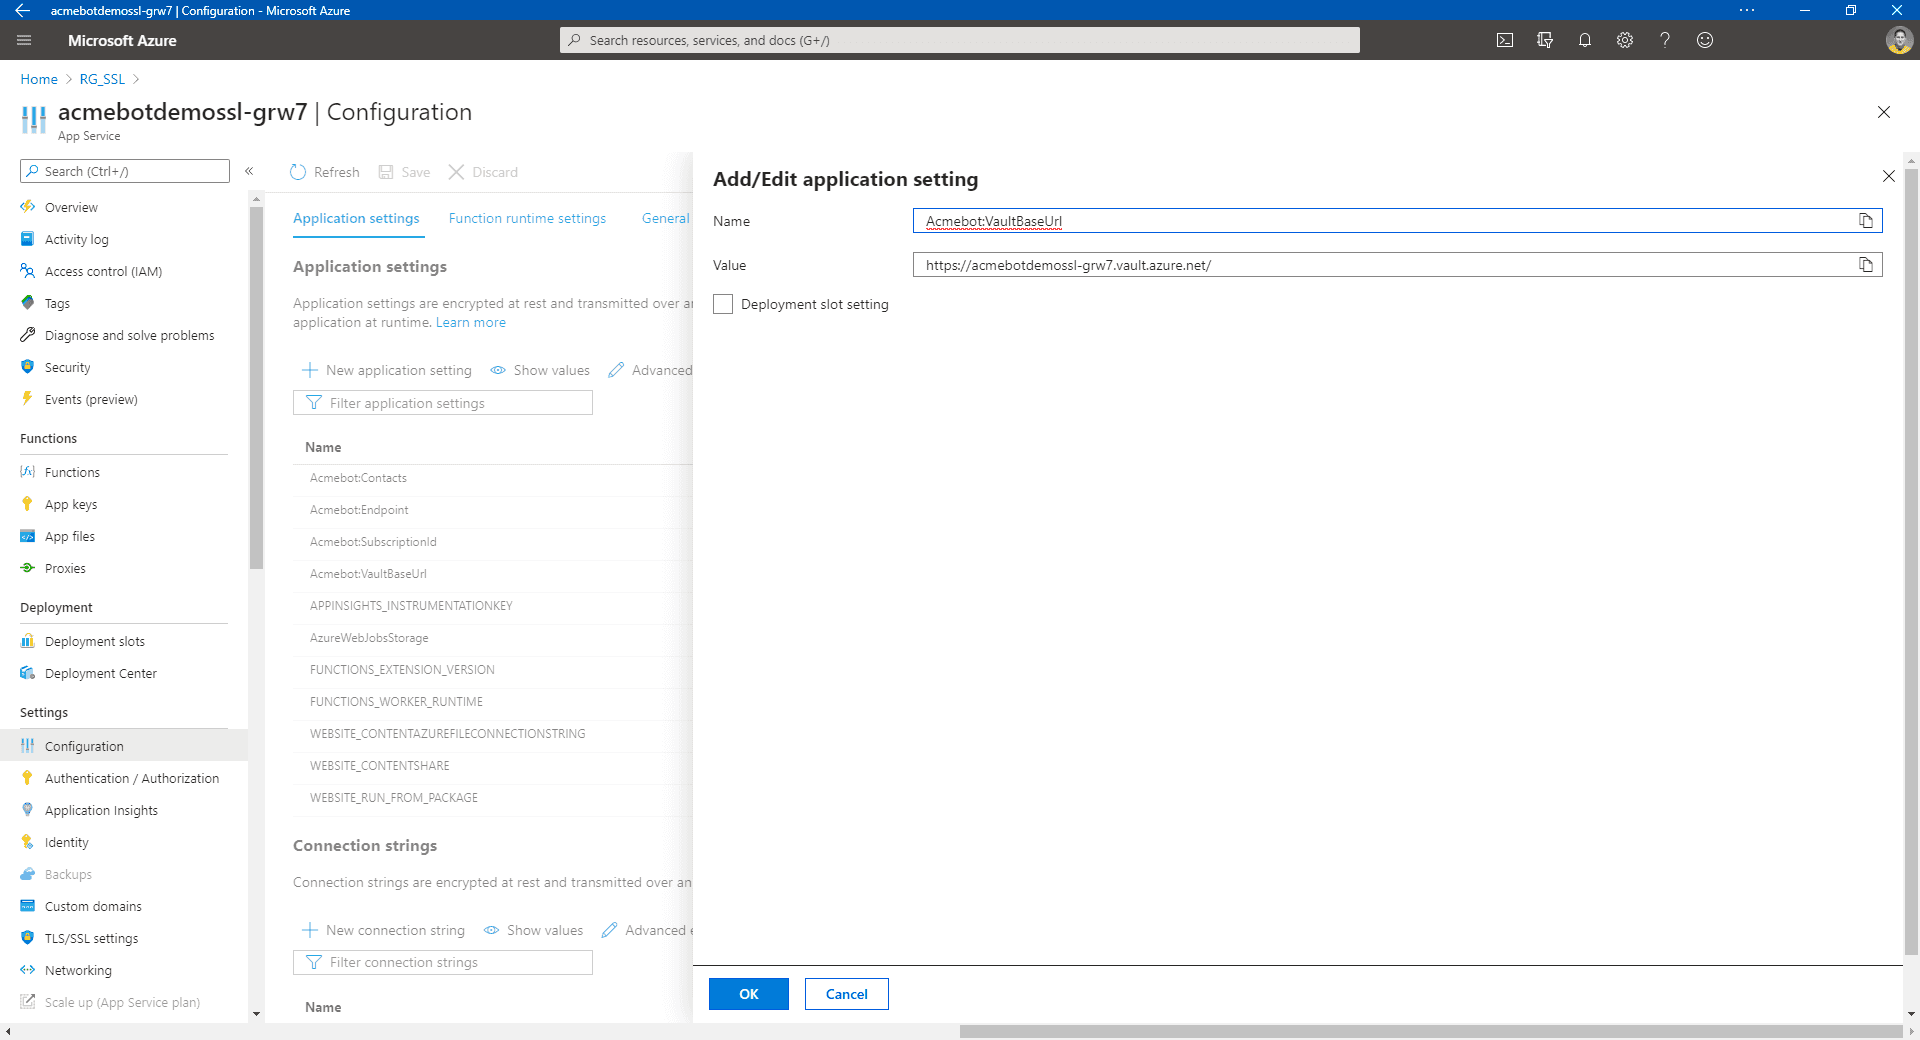The width and height of the screenshot is (1920, 1040).
Task: Copy the Name field to clipboard
Action: pyautogui.click(x=1866, y=221)
